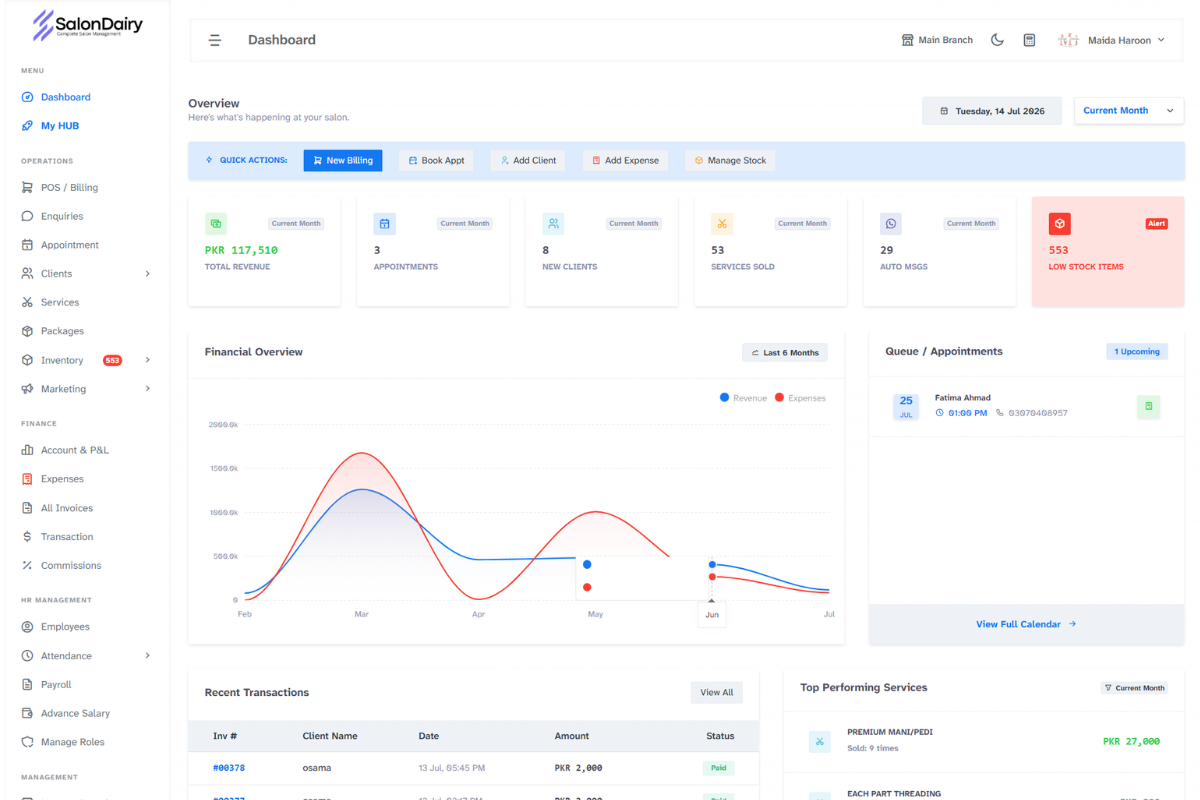Expand the Clients sidebar submenu

coord(148,273)
